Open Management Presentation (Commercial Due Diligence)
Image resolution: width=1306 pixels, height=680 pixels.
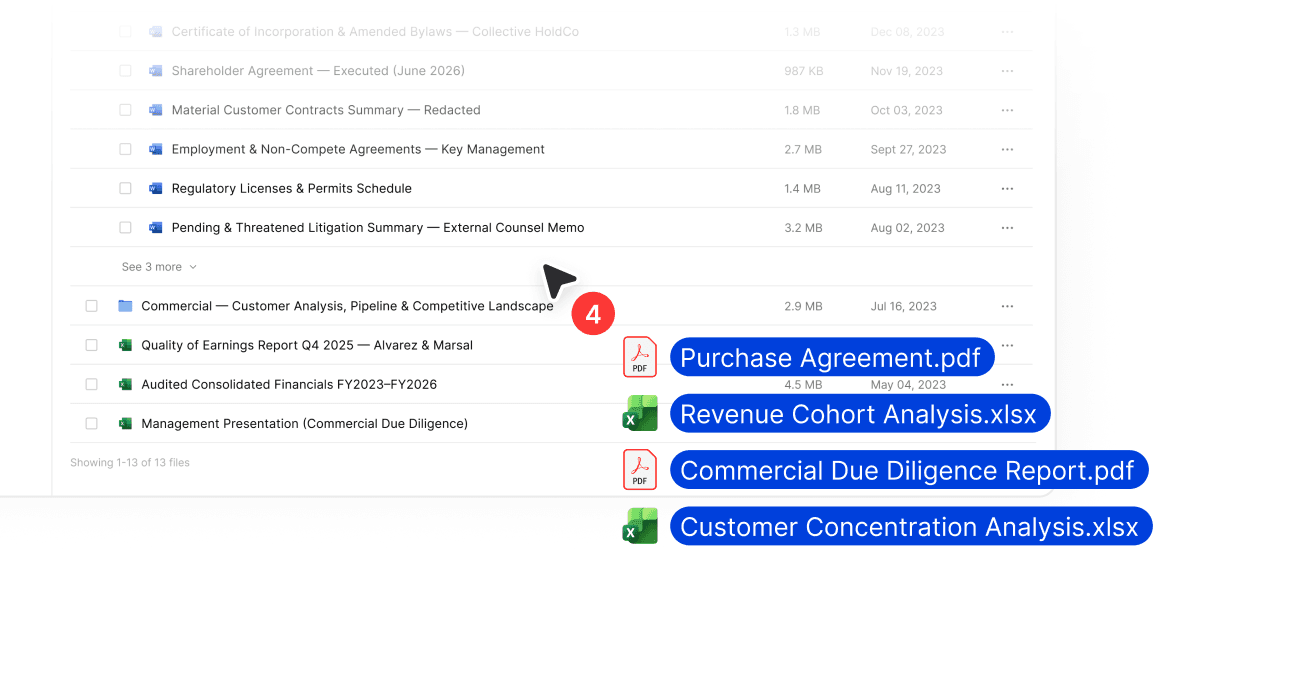tap(304, 424)
